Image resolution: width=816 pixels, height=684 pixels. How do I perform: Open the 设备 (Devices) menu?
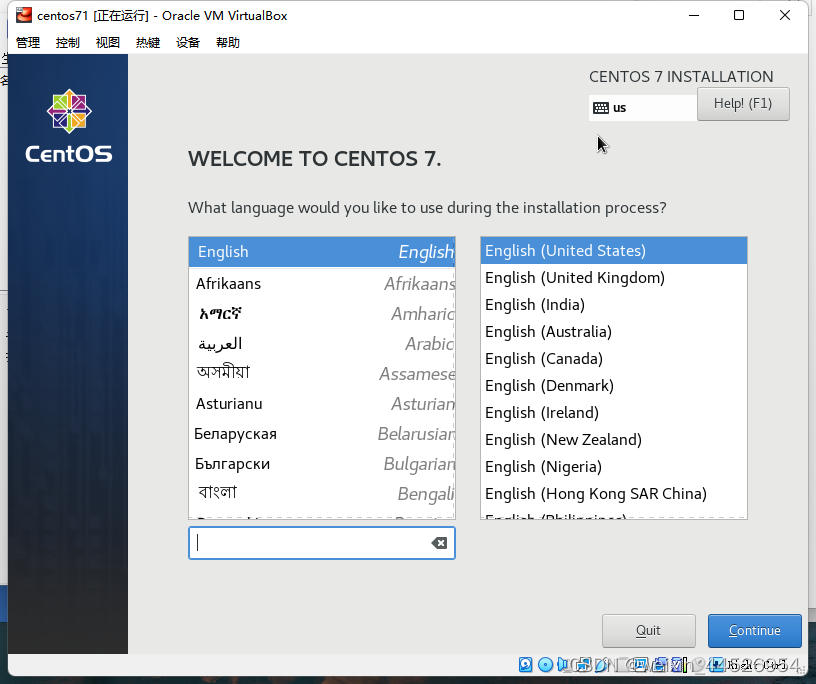[187, 42]
